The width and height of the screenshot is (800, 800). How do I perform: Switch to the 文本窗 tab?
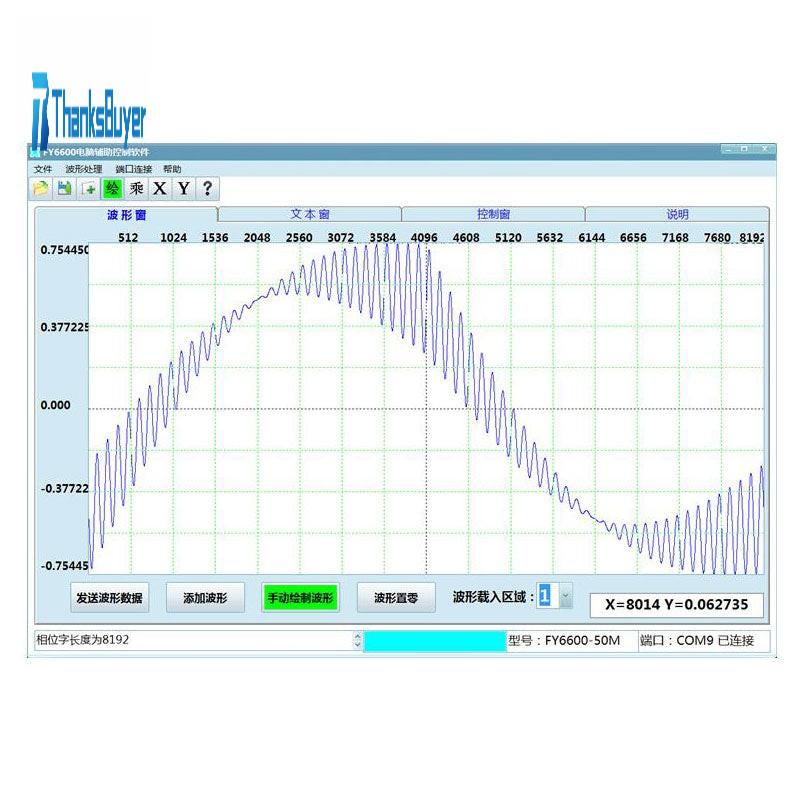tap(310, 214)
